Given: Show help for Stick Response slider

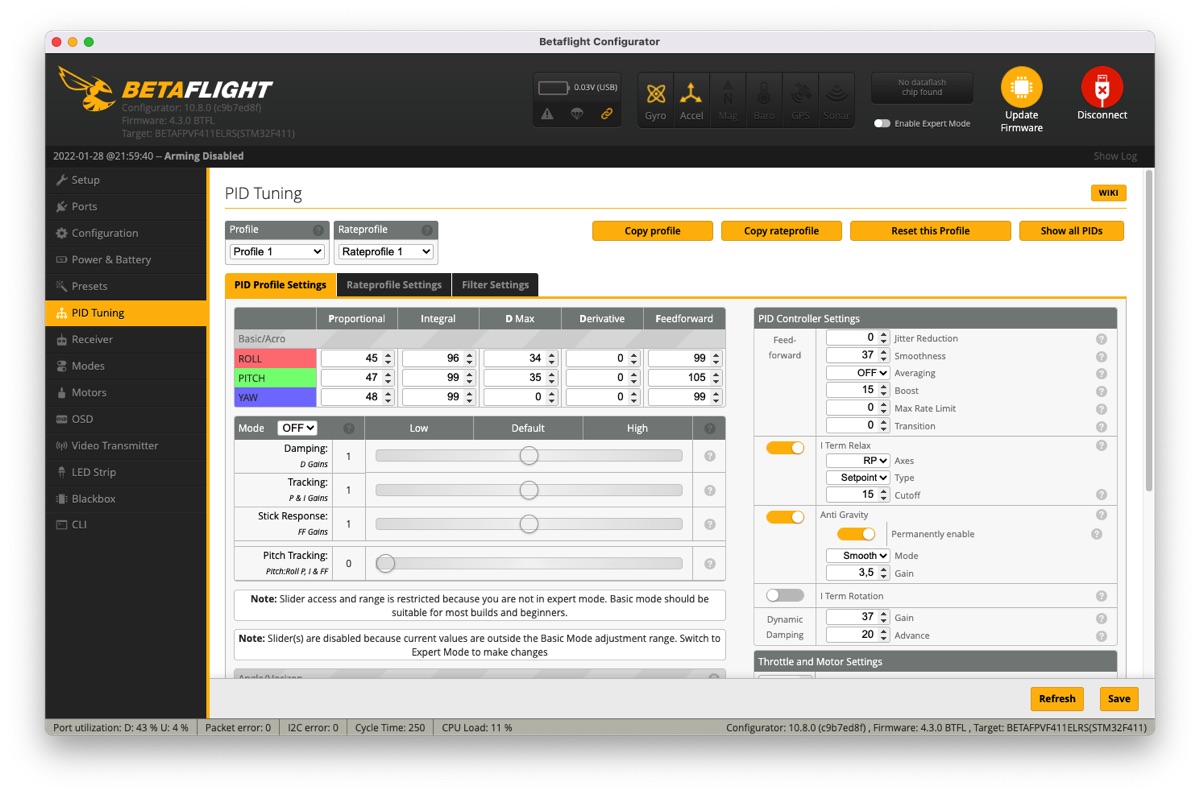Looking at the screenshot, I should [x=709, y=524].
